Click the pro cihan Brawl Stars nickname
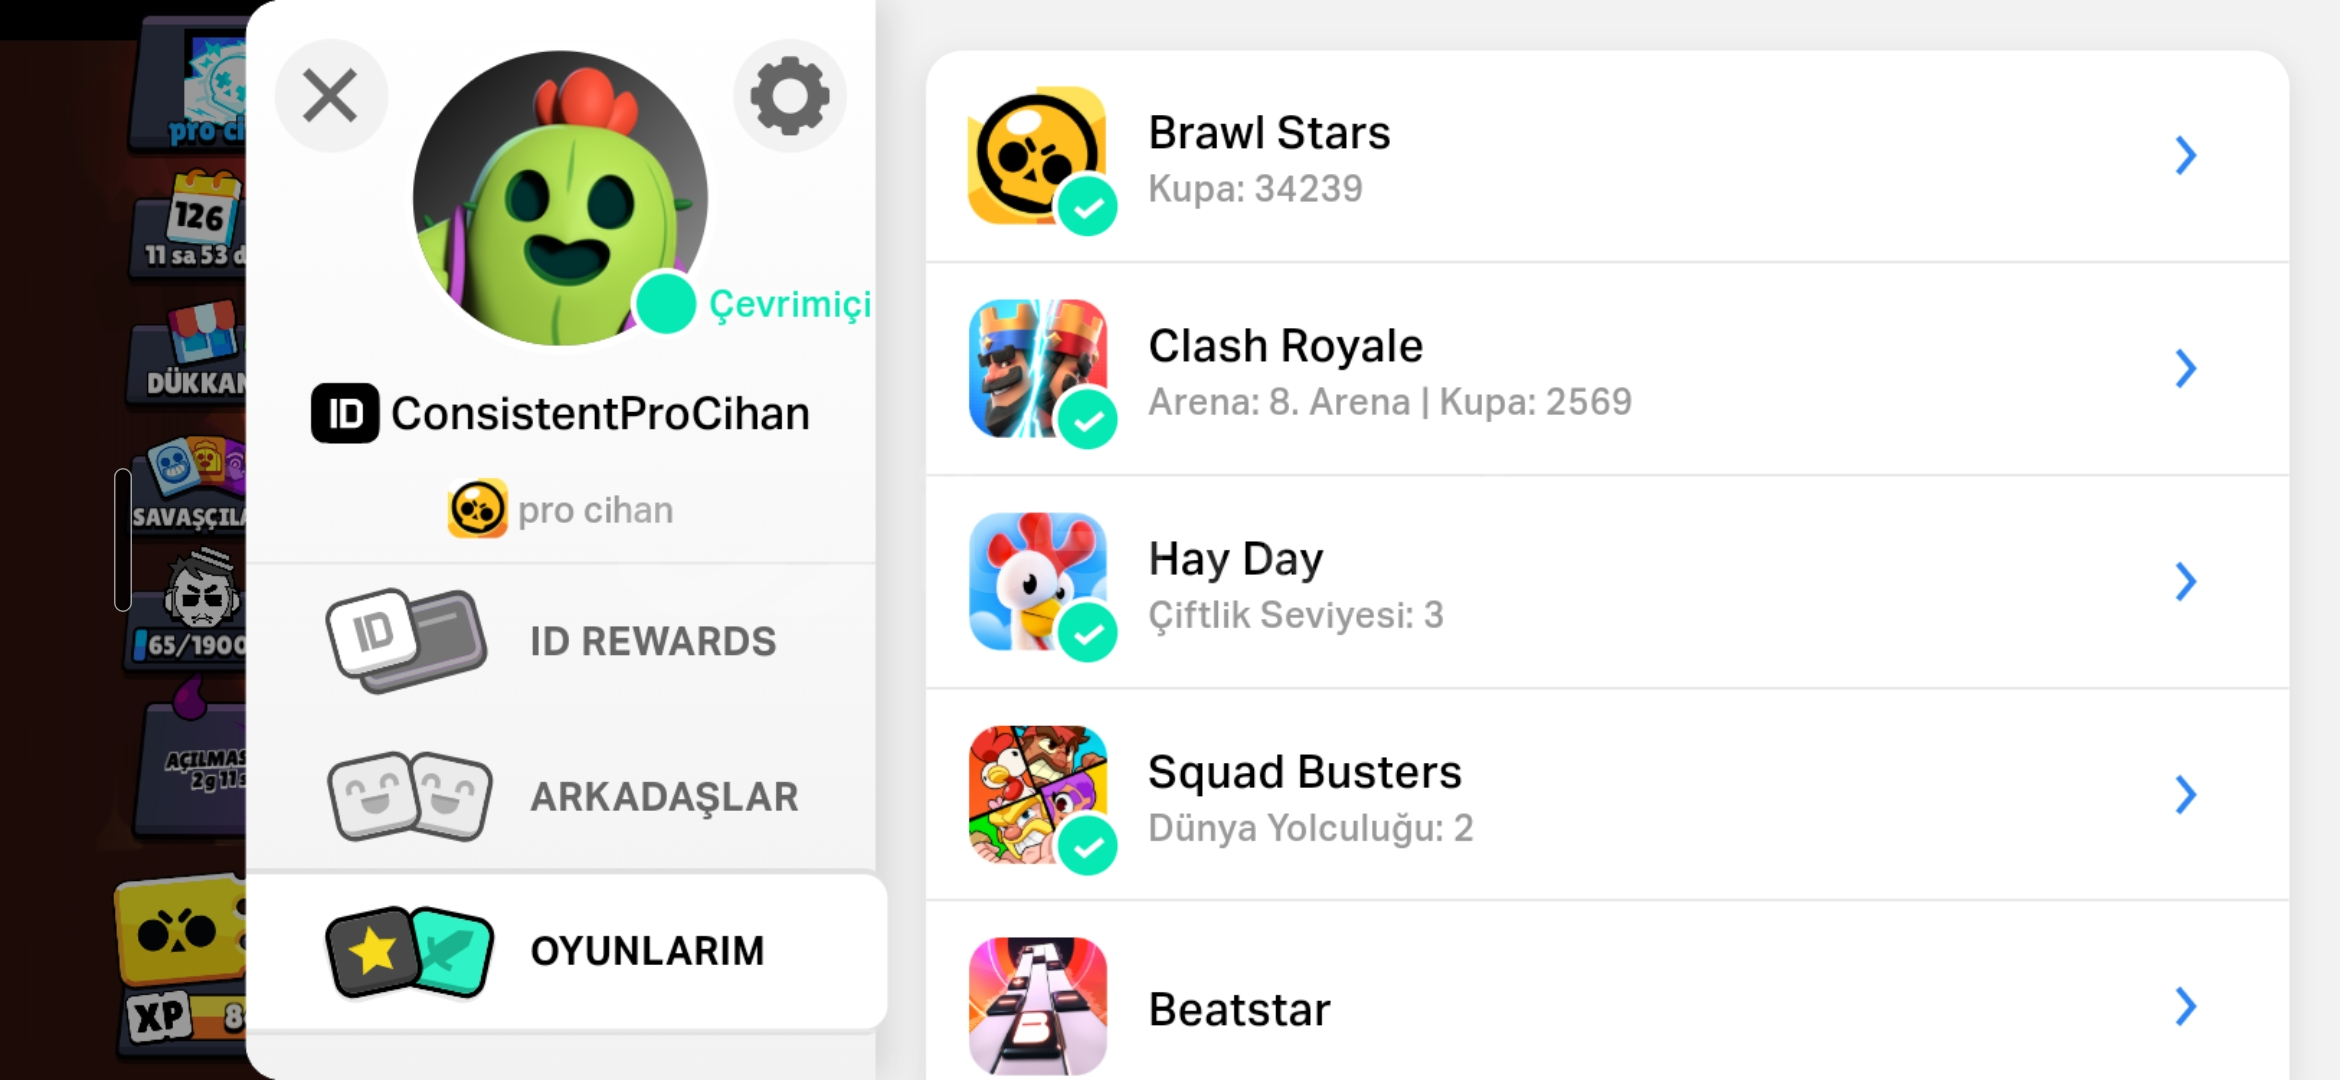Viewport: 2340px width, 1080px height. pyautogui.click(x=595, y=510)
